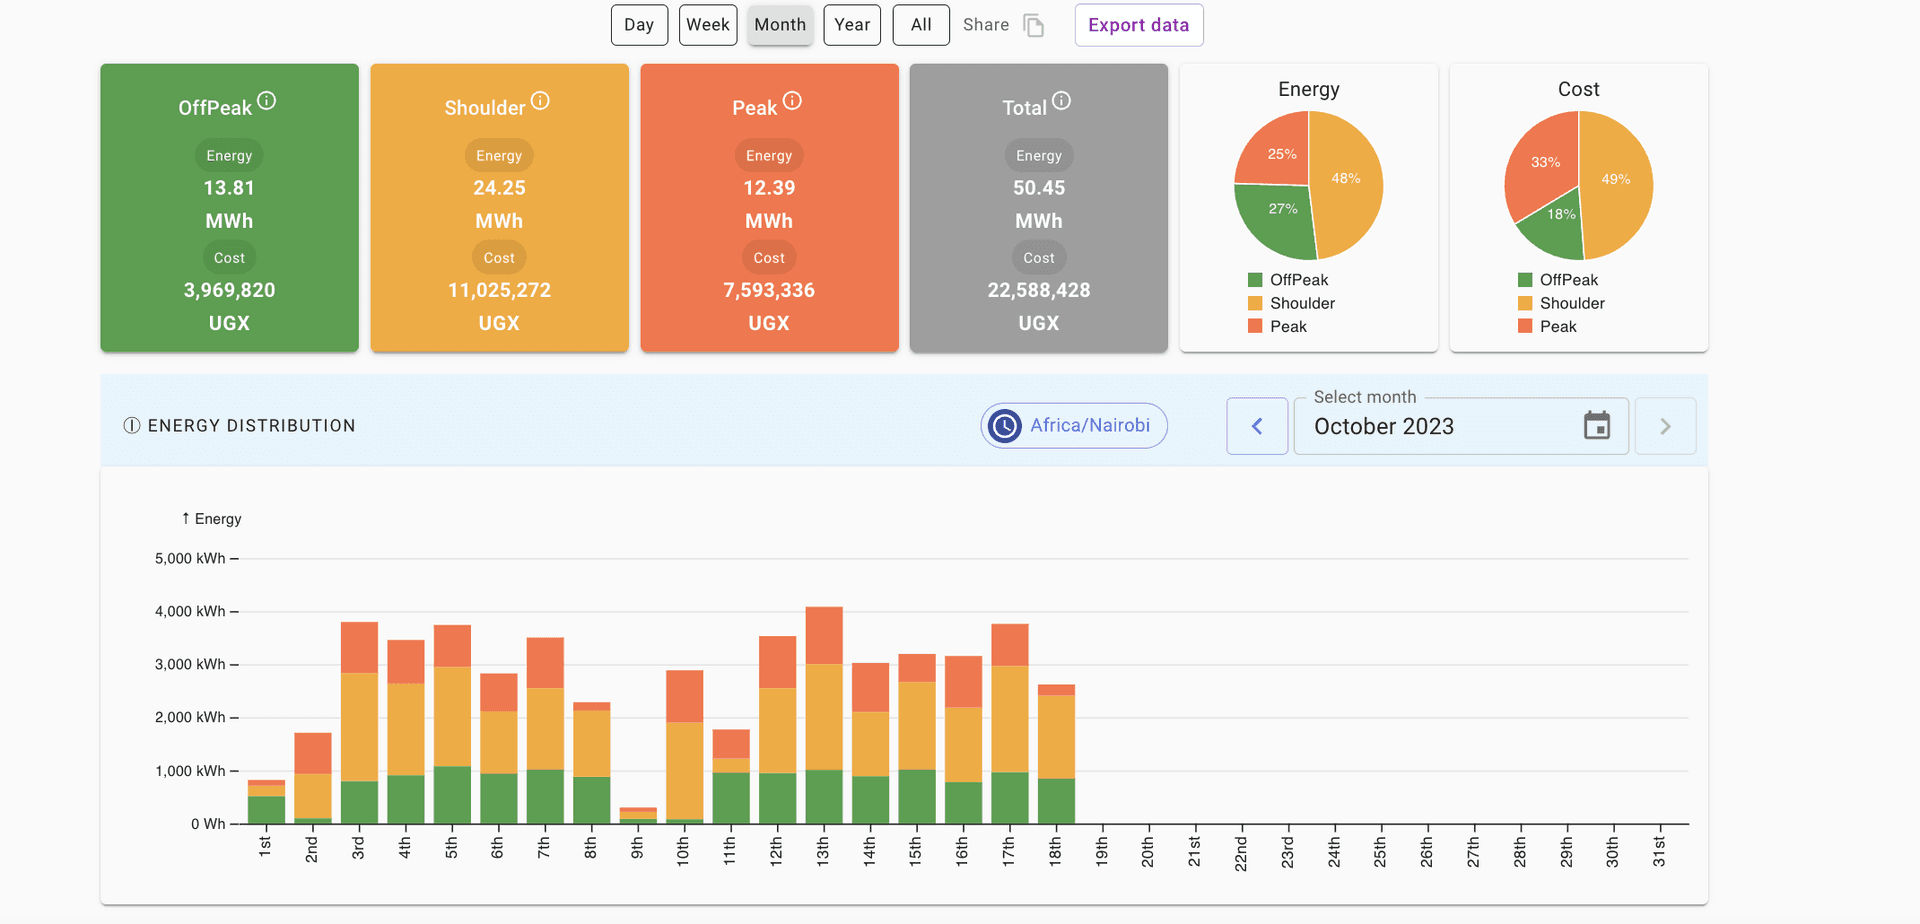
Task: Click the '5,000 kWh' axis label
Action: 189,558
